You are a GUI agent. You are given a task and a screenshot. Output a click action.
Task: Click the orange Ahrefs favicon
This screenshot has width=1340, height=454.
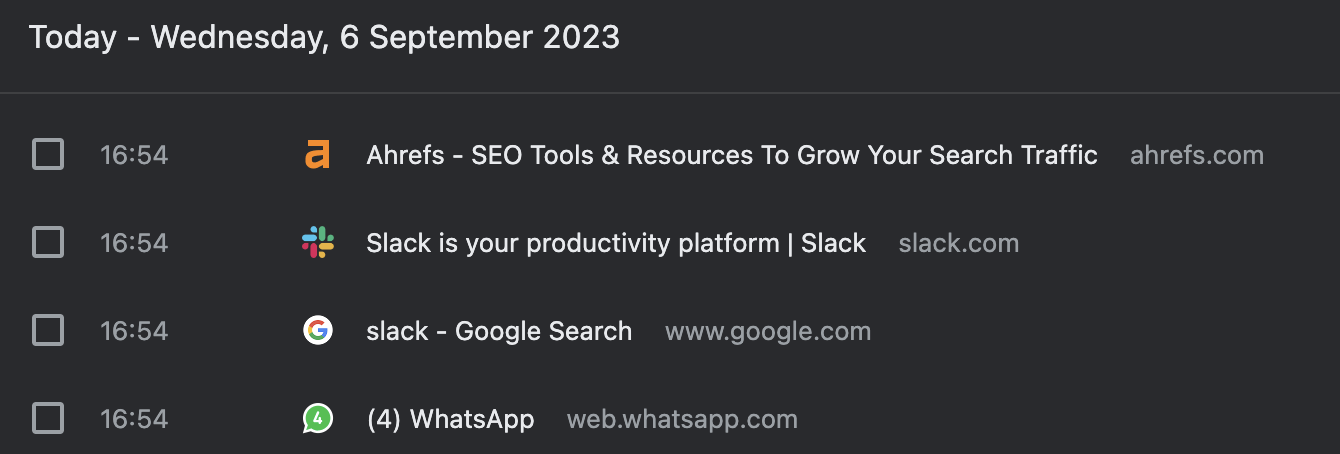click(x=318, y=155)
